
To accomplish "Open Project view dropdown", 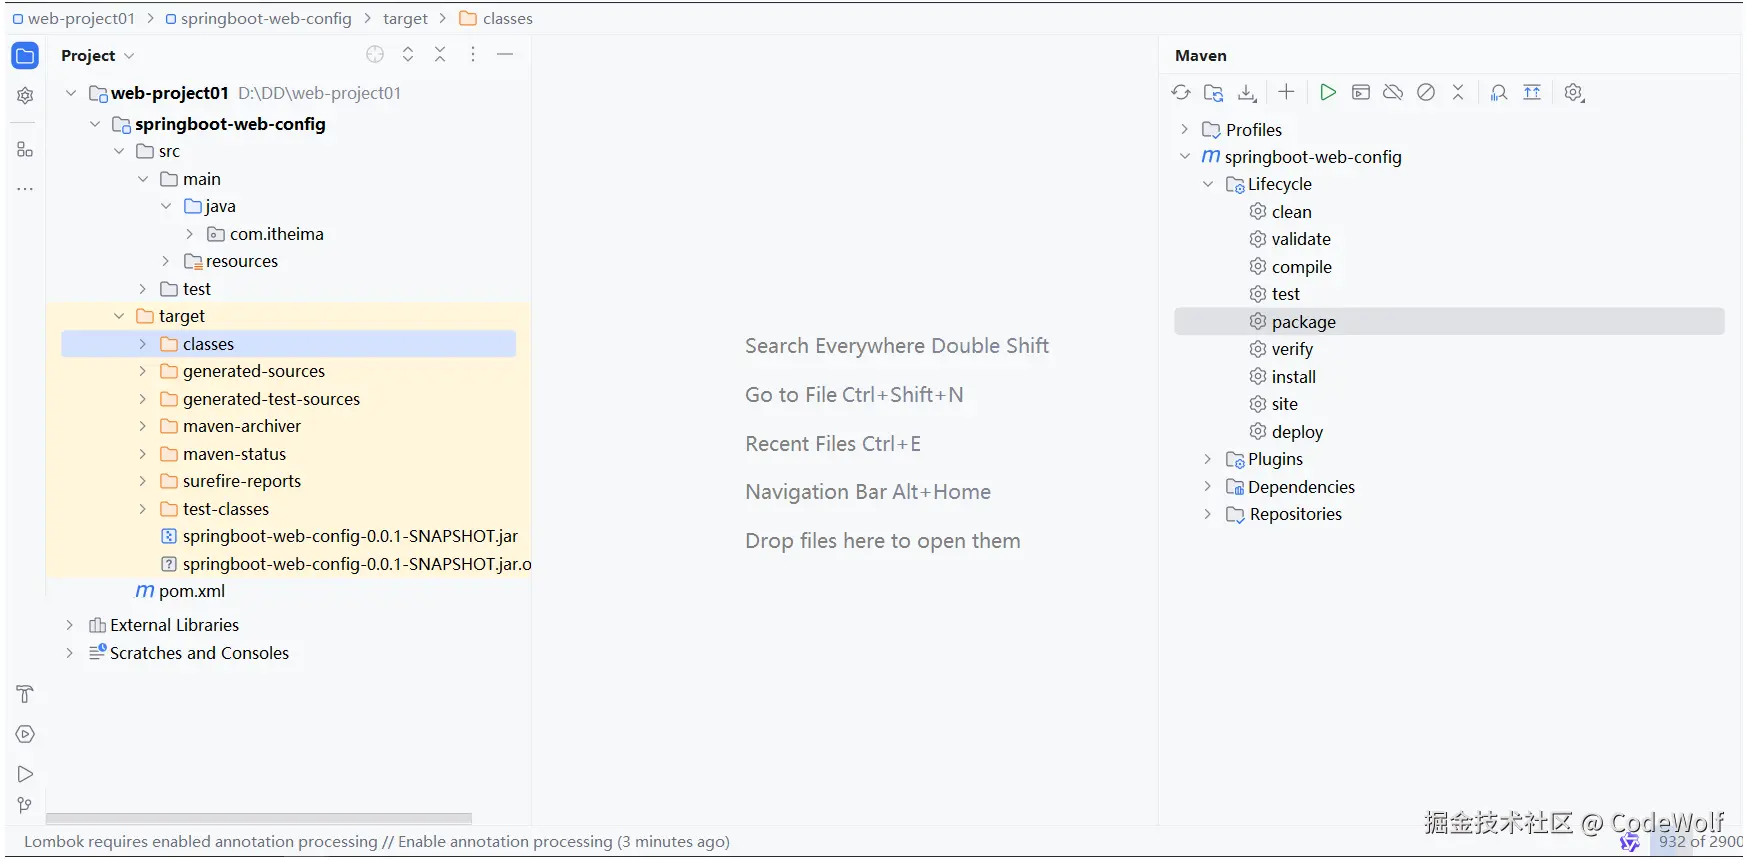I will click(98, 56).
